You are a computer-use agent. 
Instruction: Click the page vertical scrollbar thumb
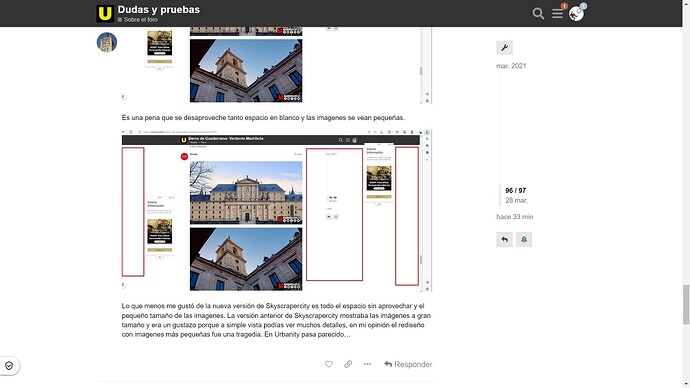[x=686, y=304]
